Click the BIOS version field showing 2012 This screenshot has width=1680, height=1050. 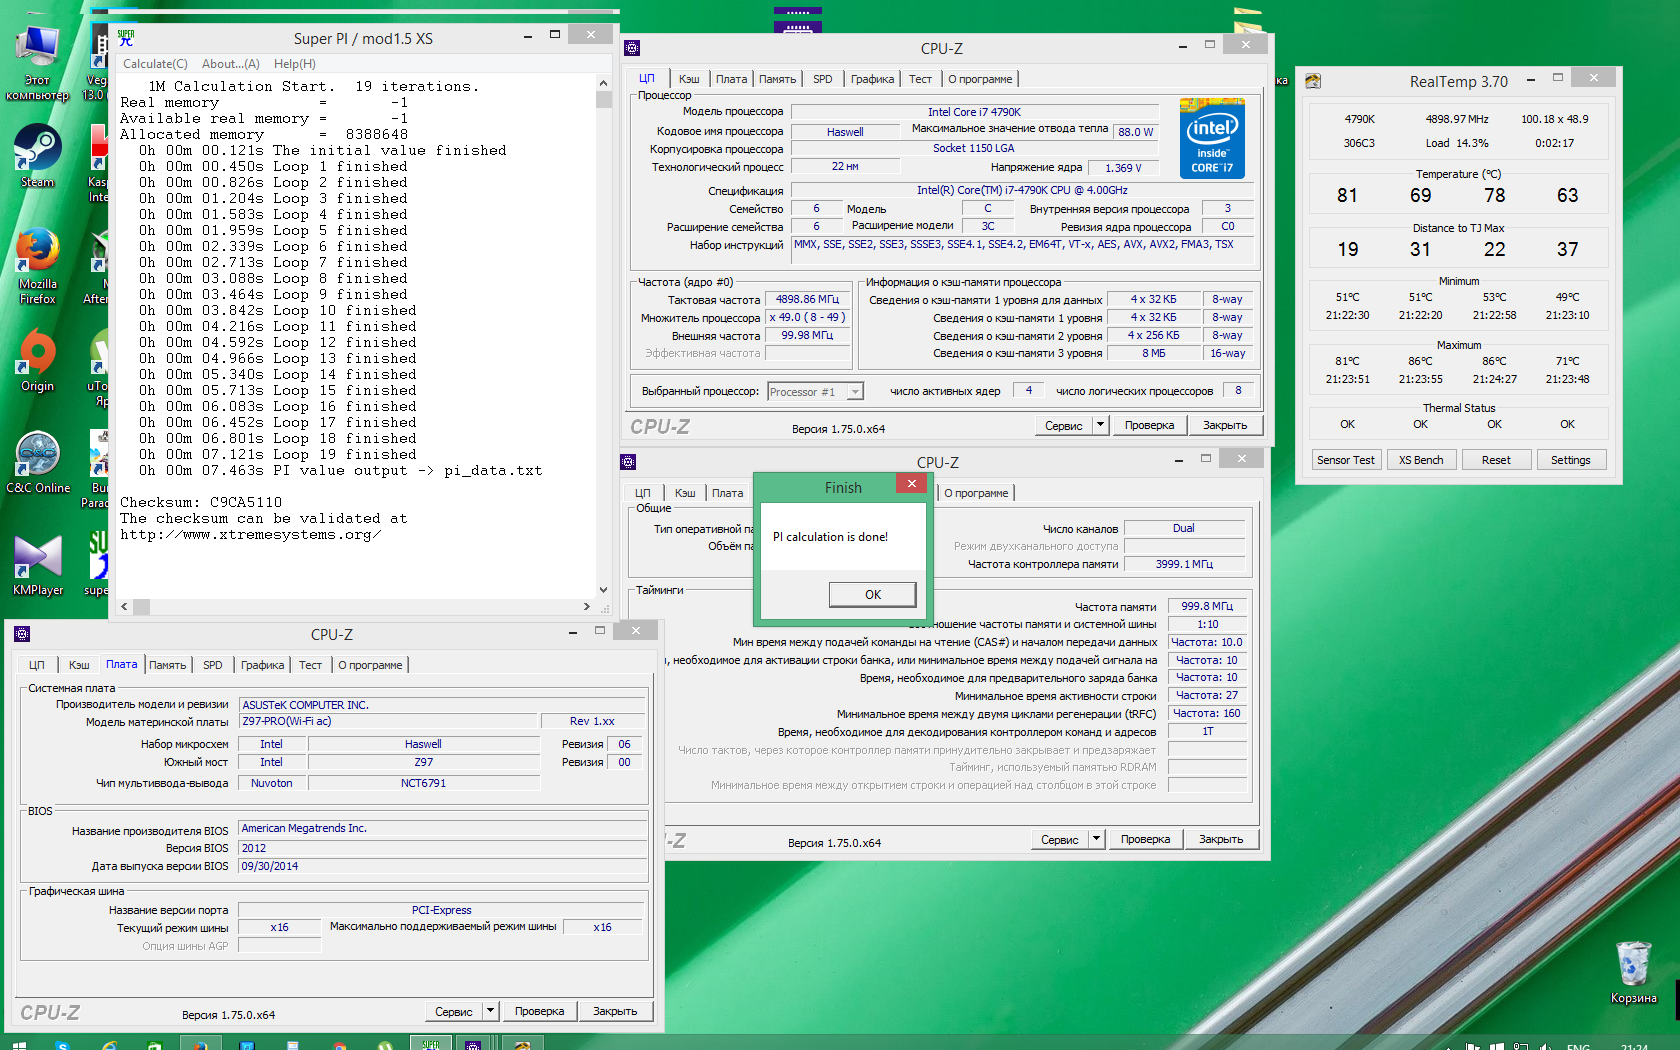pyautogui.click(x=442, y=848)
